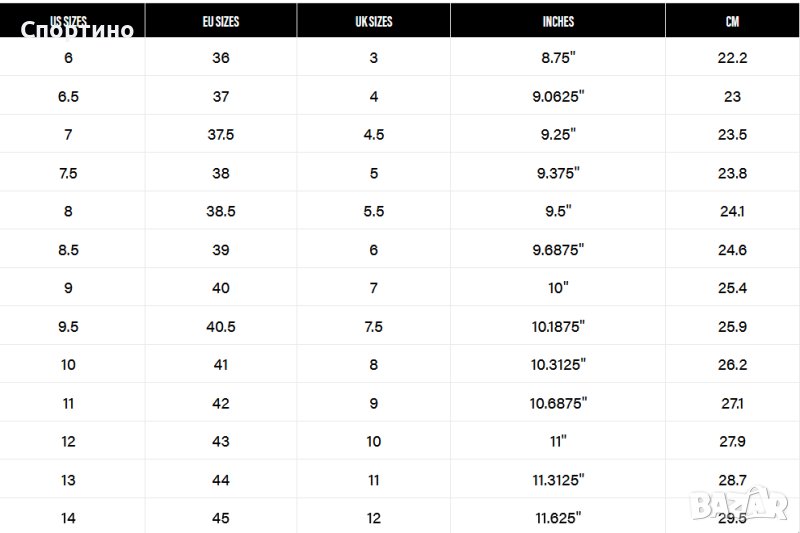The image size is (800, 533).
Task: Select EU size 40.5 cell
Action: pos(221,327)
